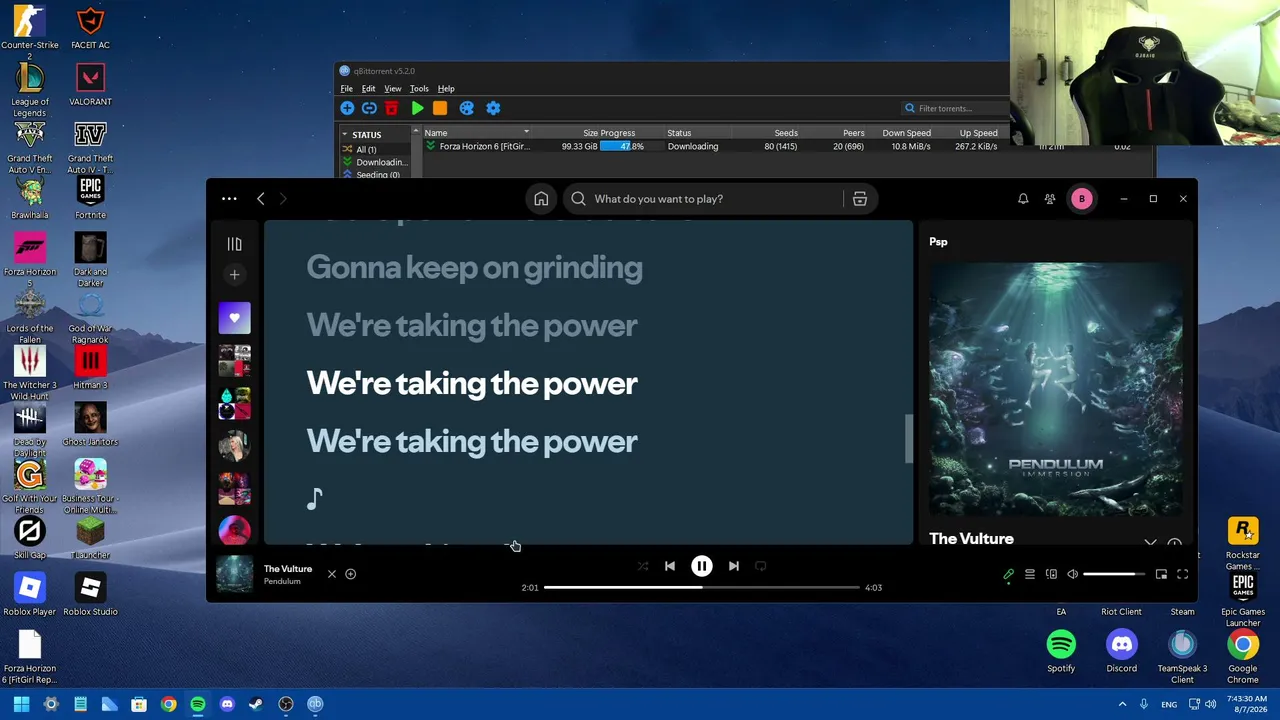1280x720 pixels.
Task: Open the Windows Start menu
Action: [x=22, y=704]
